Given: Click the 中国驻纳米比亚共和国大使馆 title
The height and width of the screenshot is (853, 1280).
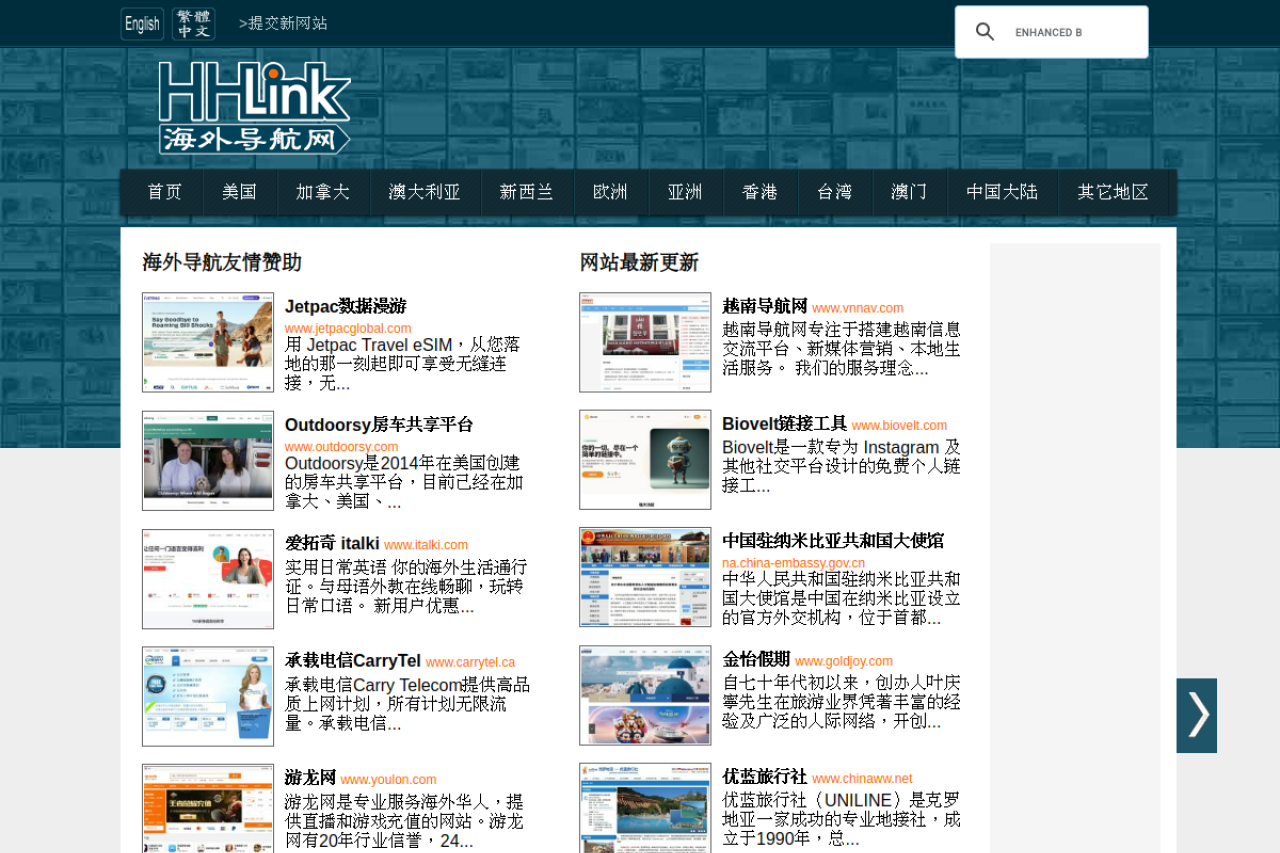Looking at the screenshot, I should [x=833, y=541].
